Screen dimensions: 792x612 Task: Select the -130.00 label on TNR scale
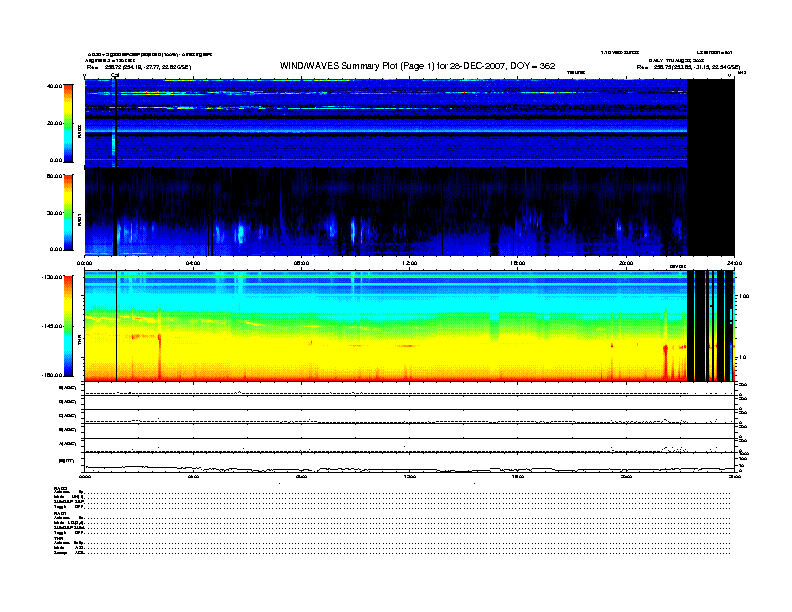[52, 277]
